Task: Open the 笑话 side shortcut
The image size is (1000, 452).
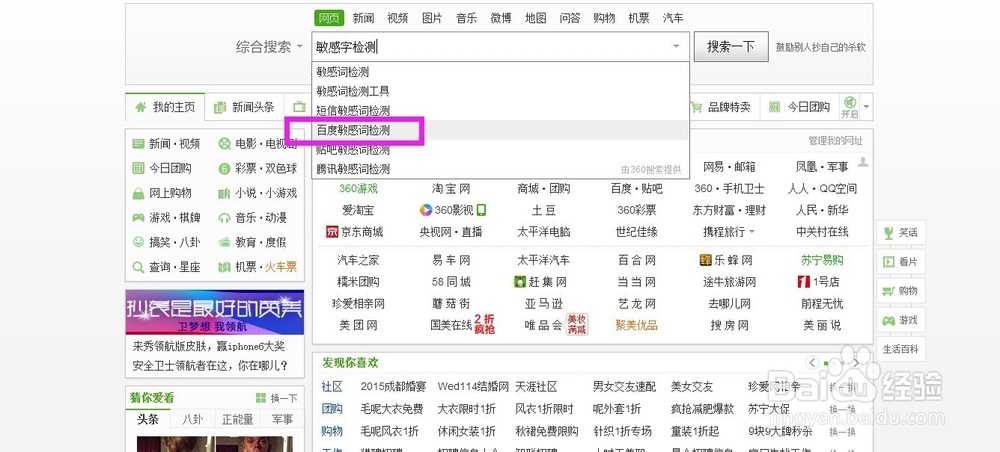Action: (901, 233)
